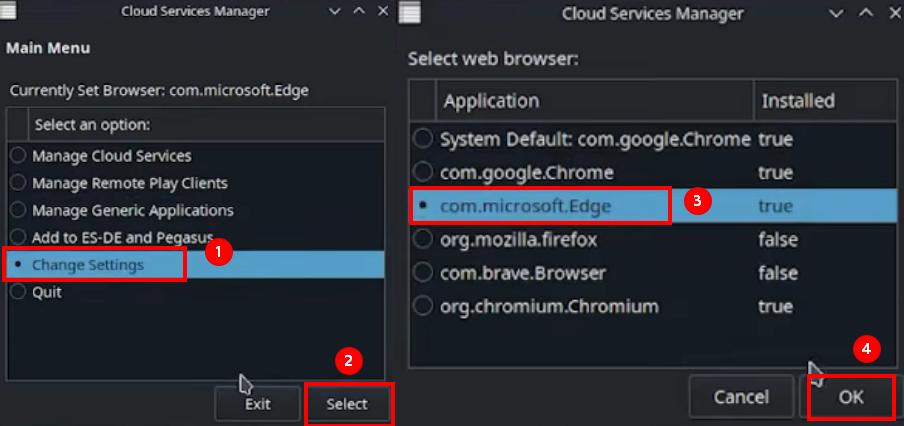The image size is (904, 426).
Task: Choose Add to ES-DE and Pegasus option
Action: click(x=18, y=237)
